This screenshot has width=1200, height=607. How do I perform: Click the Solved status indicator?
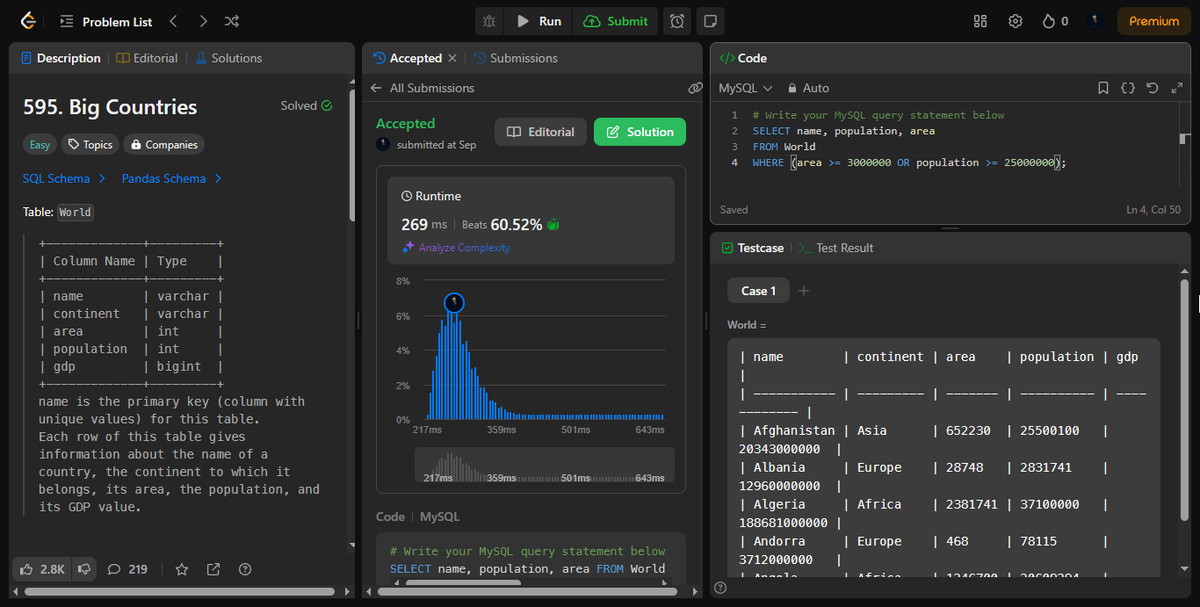(307, 106)
